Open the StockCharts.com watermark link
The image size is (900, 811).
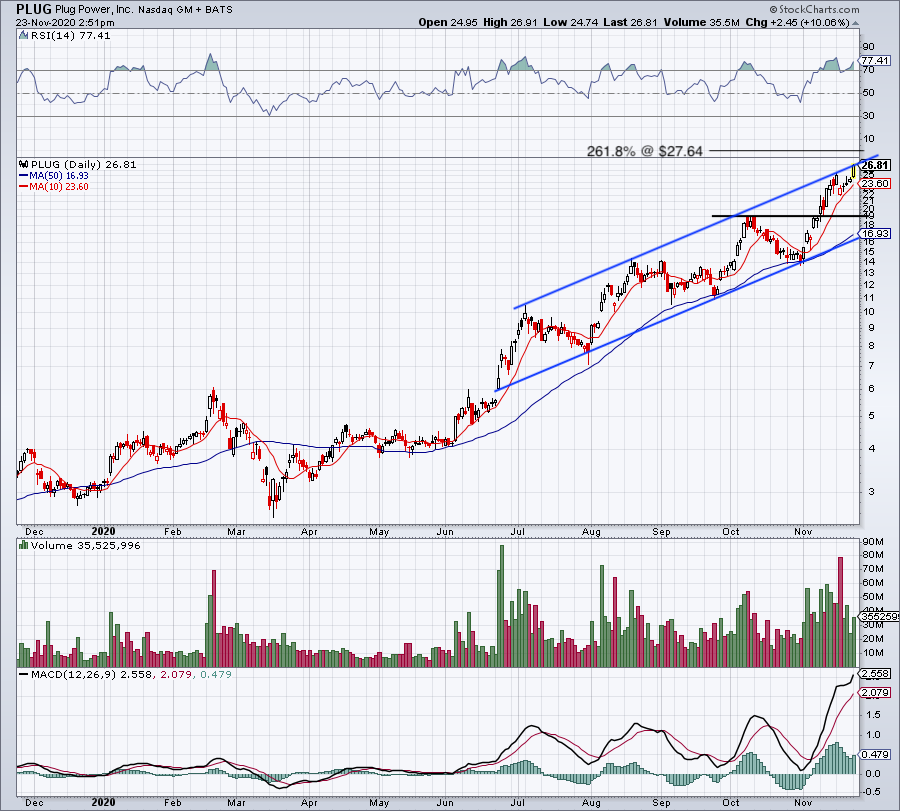point(814,9)
